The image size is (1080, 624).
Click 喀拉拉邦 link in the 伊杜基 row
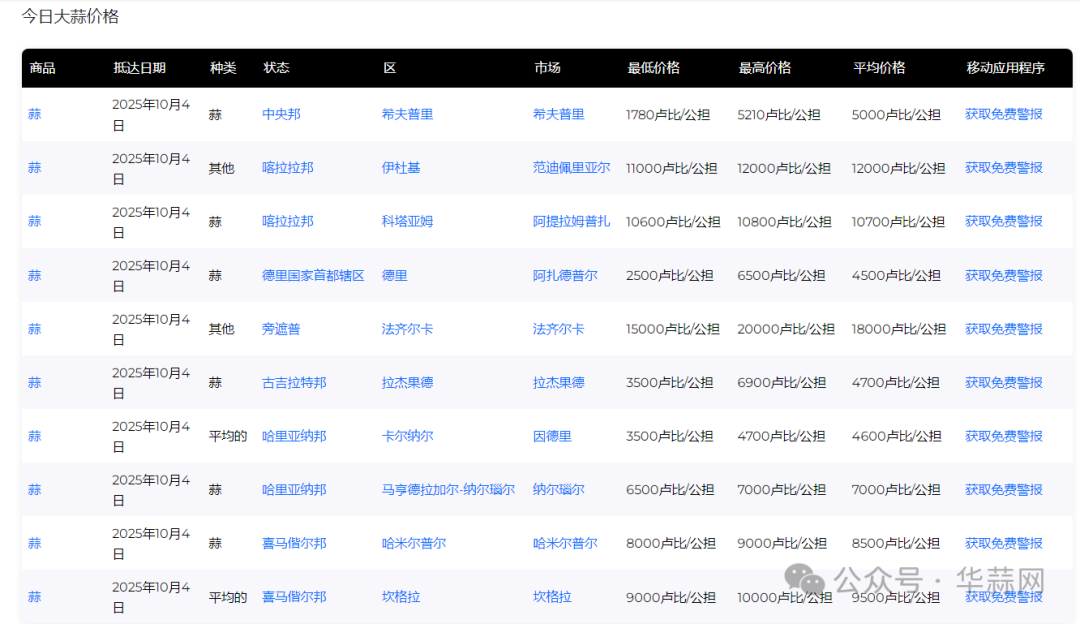287,168
